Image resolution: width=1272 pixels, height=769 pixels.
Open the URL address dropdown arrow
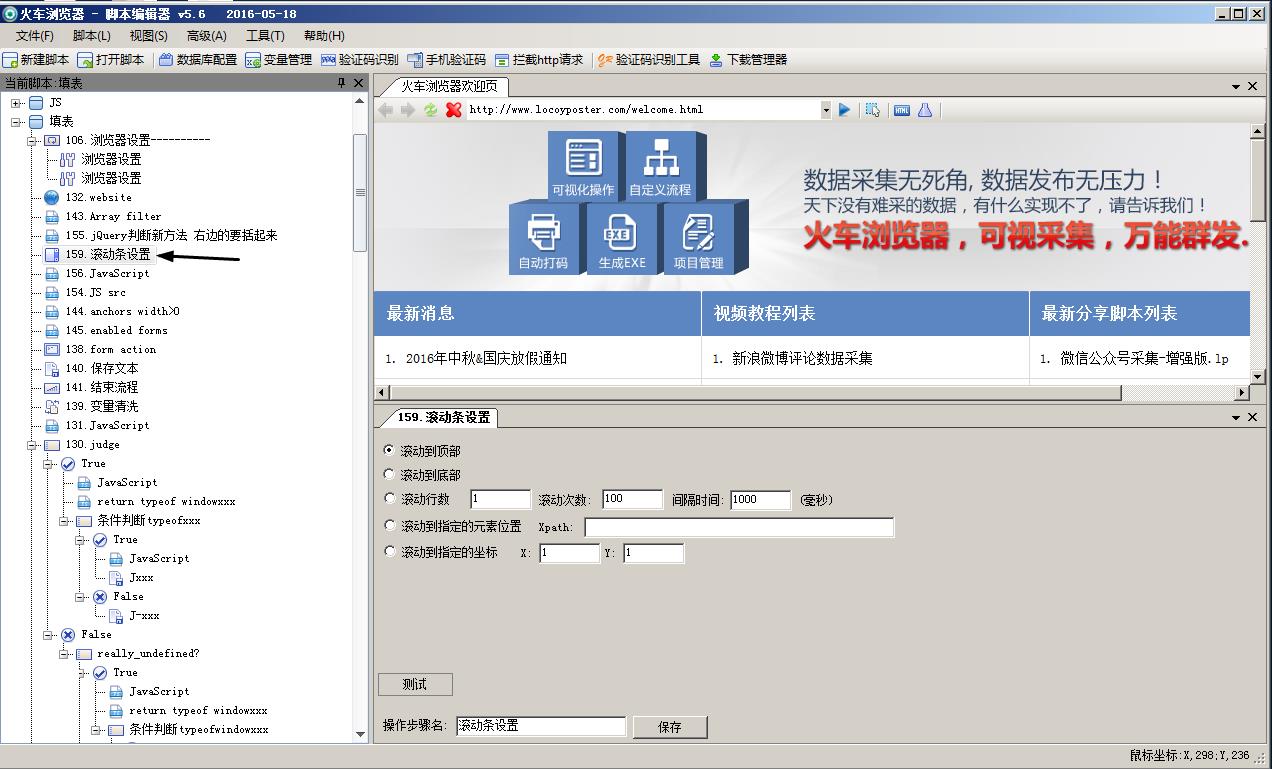pyautogui.click(x=826, y=110)
